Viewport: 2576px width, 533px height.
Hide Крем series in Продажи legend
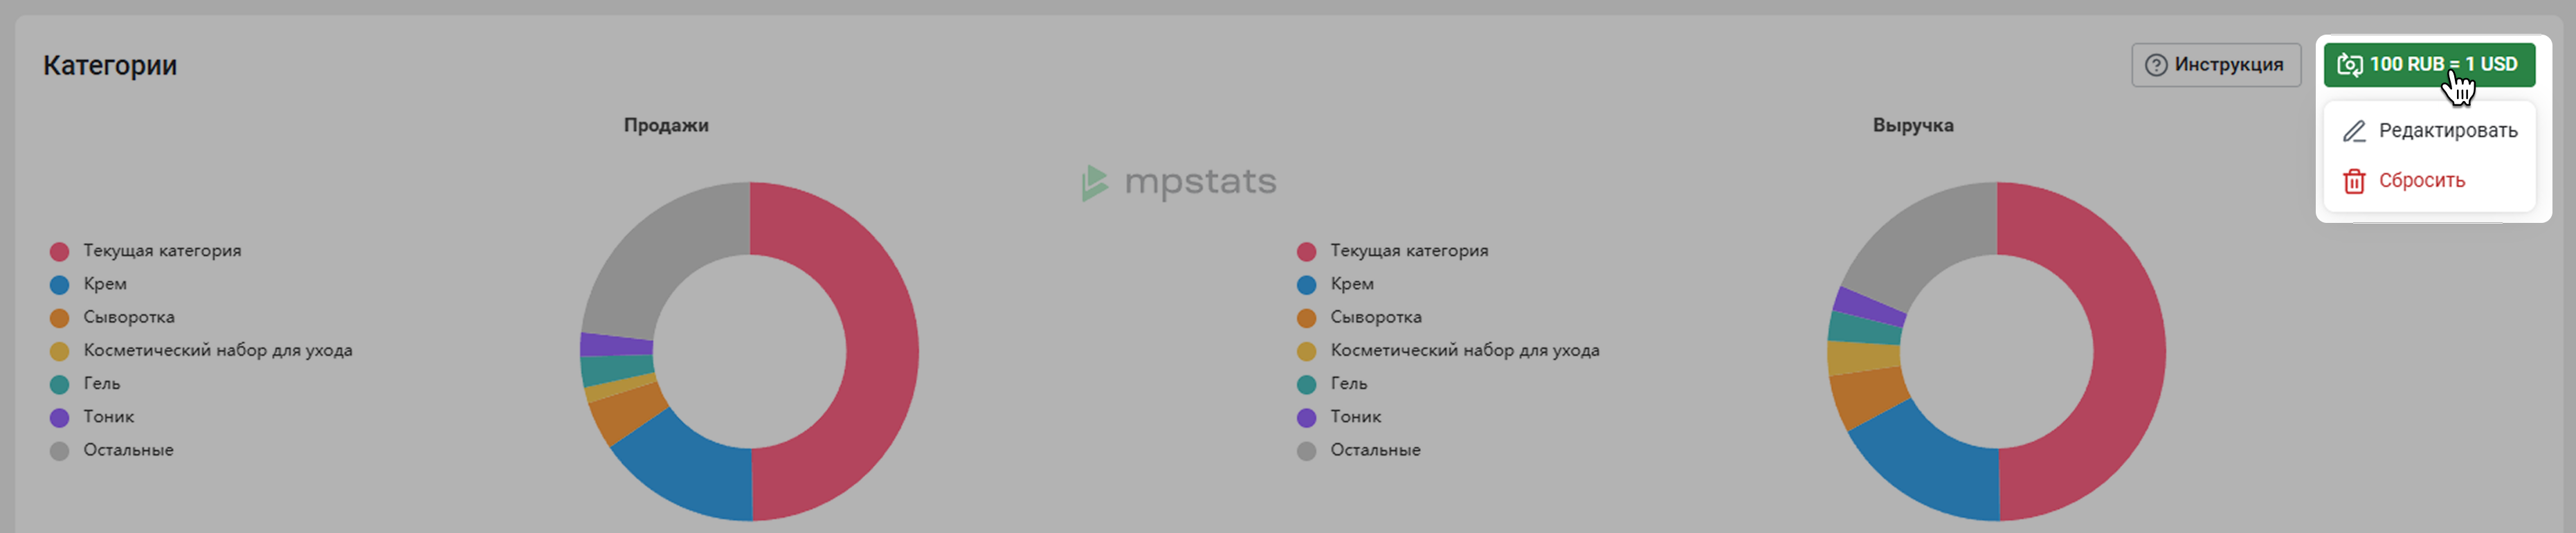89,284
